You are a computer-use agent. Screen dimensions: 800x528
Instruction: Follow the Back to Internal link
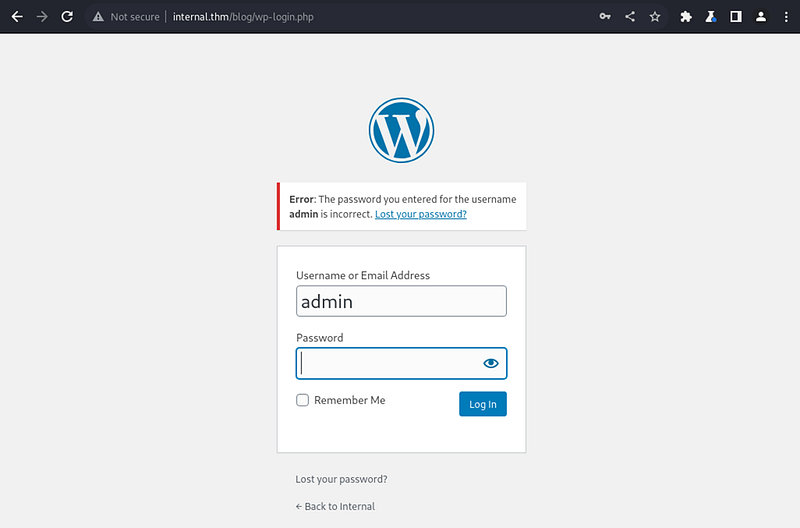pos(335,507)
